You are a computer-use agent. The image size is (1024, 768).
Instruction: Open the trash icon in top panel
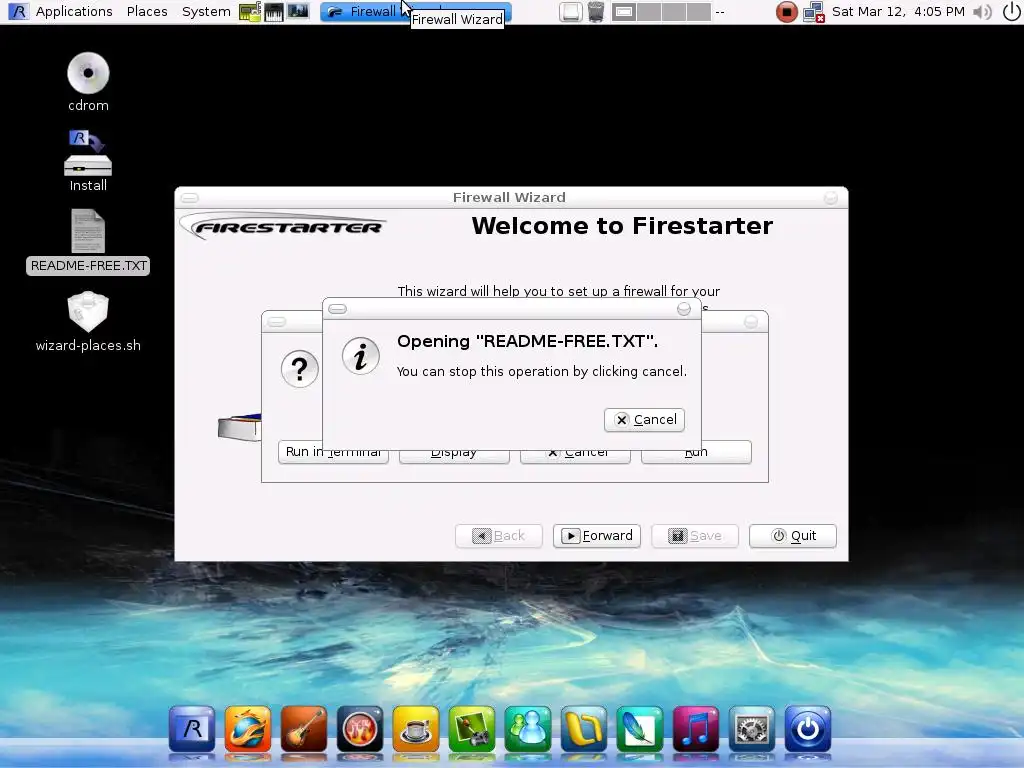596,12
